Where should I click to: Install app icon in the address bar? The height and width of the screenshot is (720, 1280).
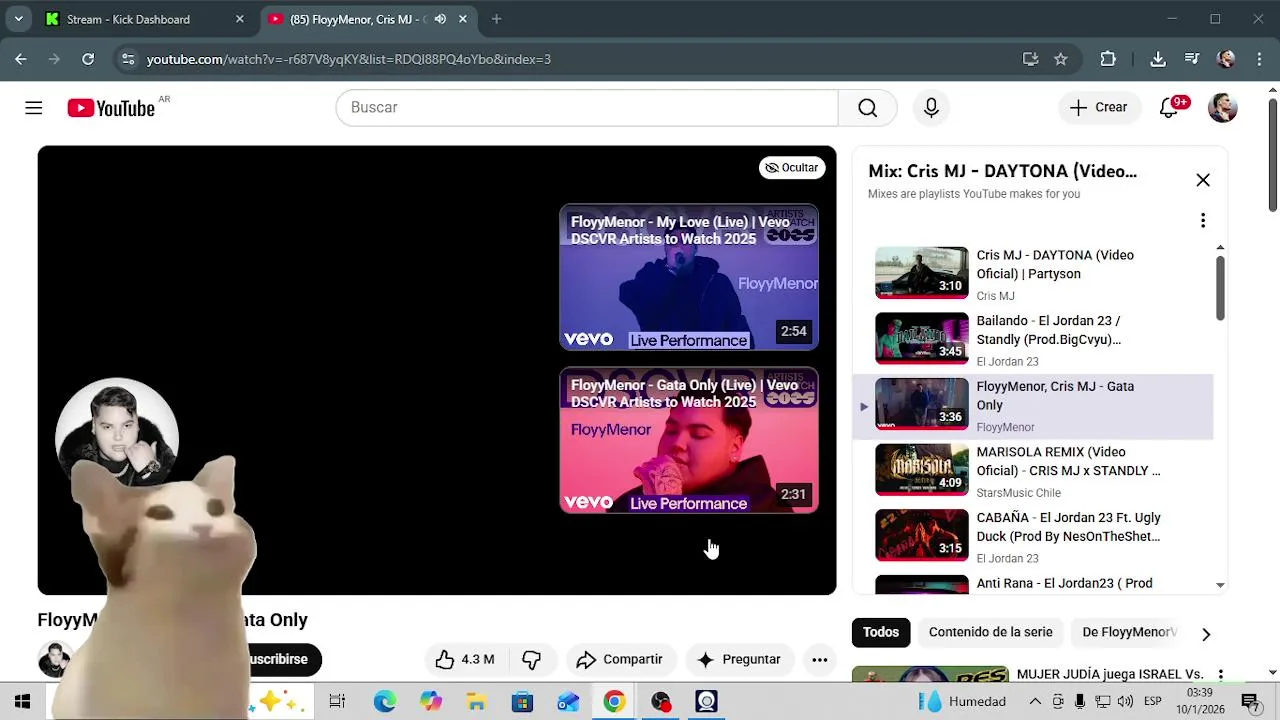point(1030,59)
